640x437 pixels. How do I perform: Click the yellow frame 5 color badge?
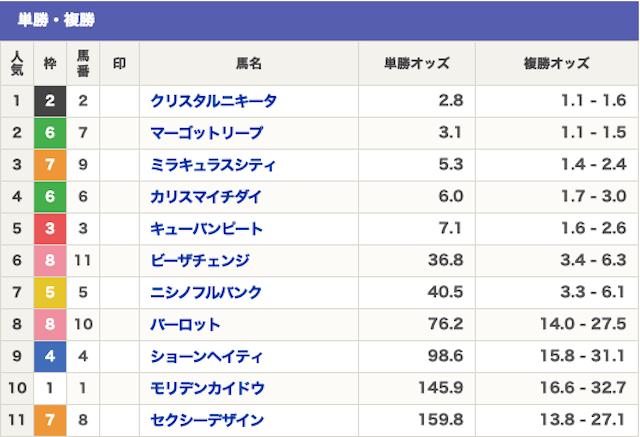50,292
